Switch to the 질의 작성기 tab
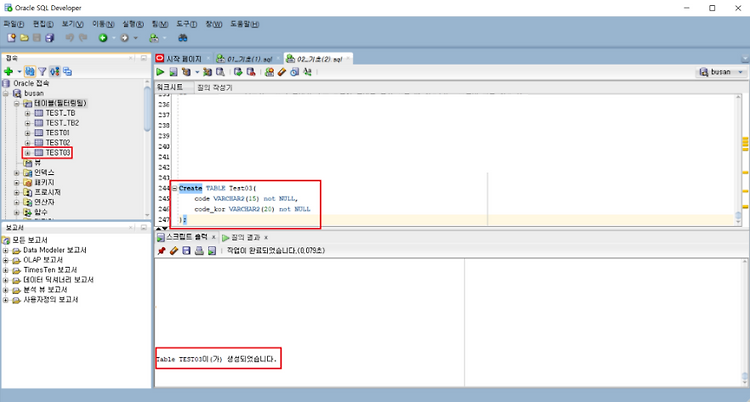The width and height of the screenshot is (750, 402). (x=215, y=88)
